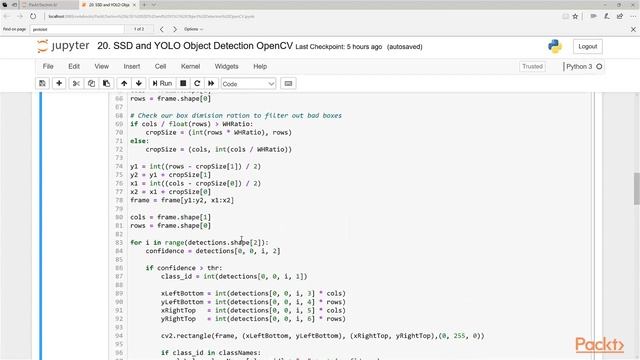Open the Help menu

[260, 66]
